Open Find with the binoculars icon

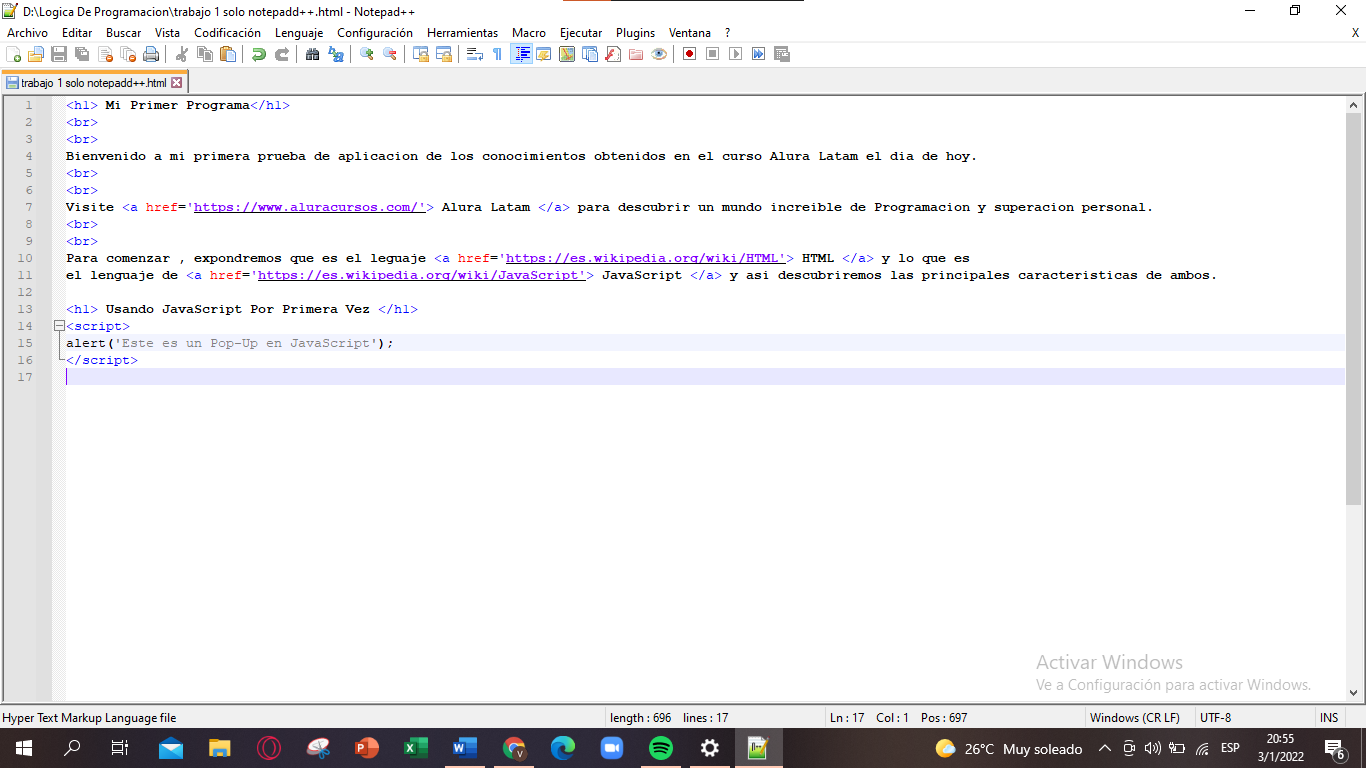tap(313, 54)
